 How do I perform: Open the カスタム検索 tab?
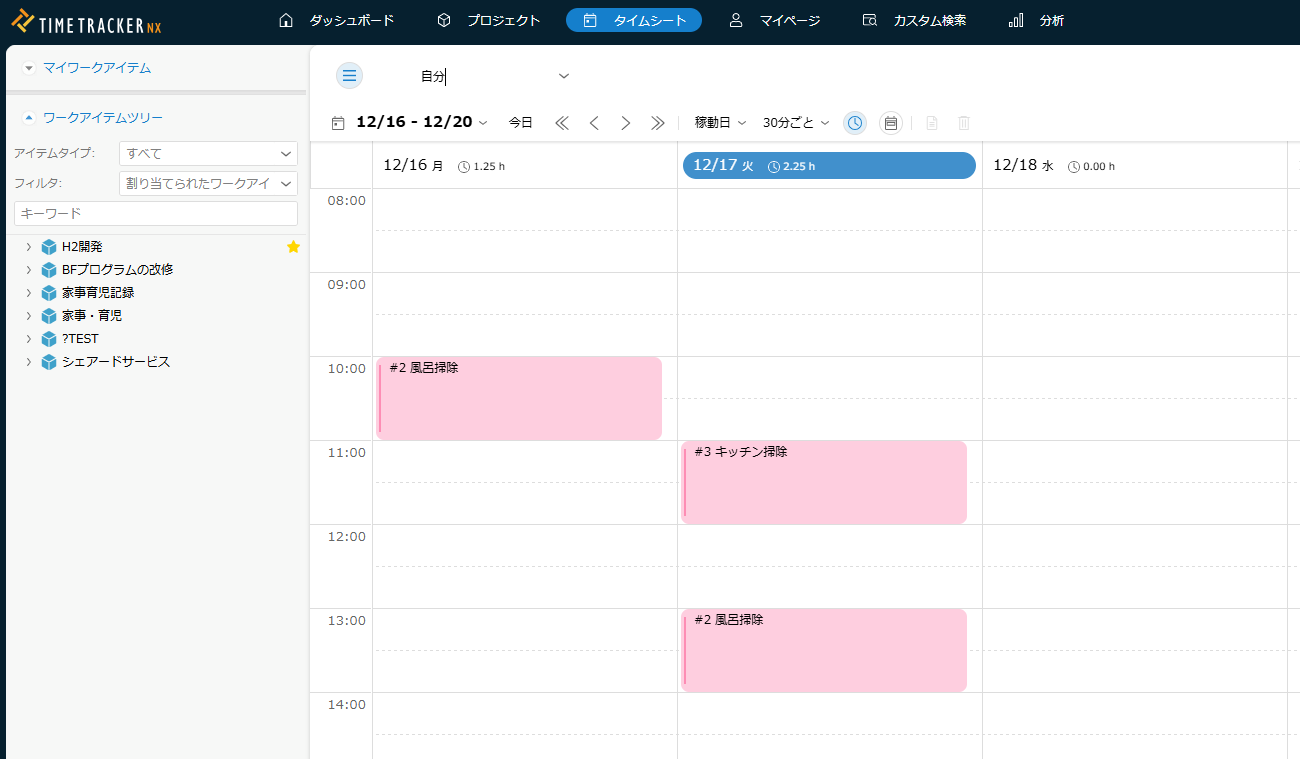pos(914,20)
